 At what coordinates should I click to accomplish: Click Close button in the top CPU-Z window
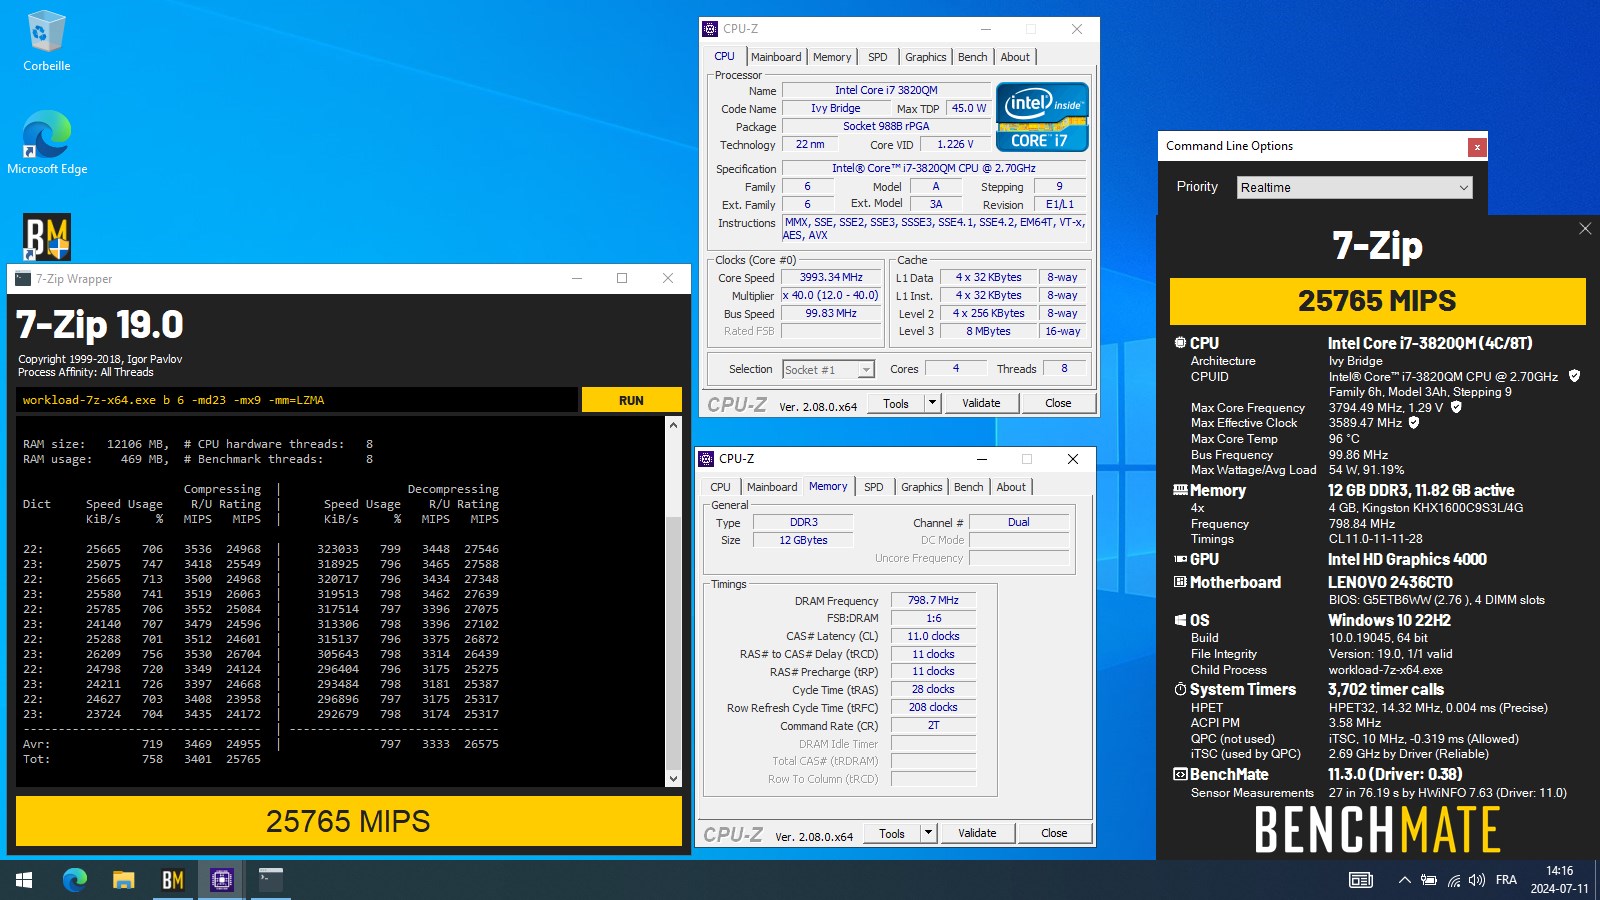[x=1058, y=403]
